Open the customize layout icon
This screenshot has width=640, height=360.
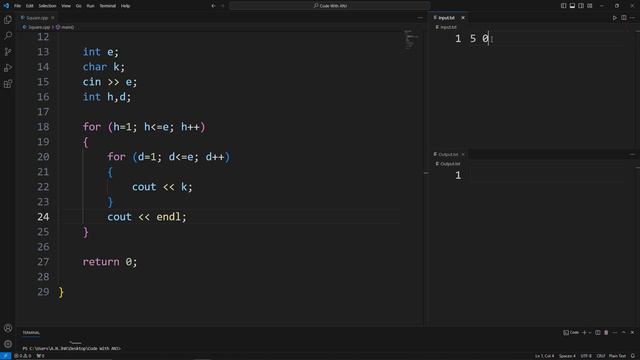pos(590,6)
